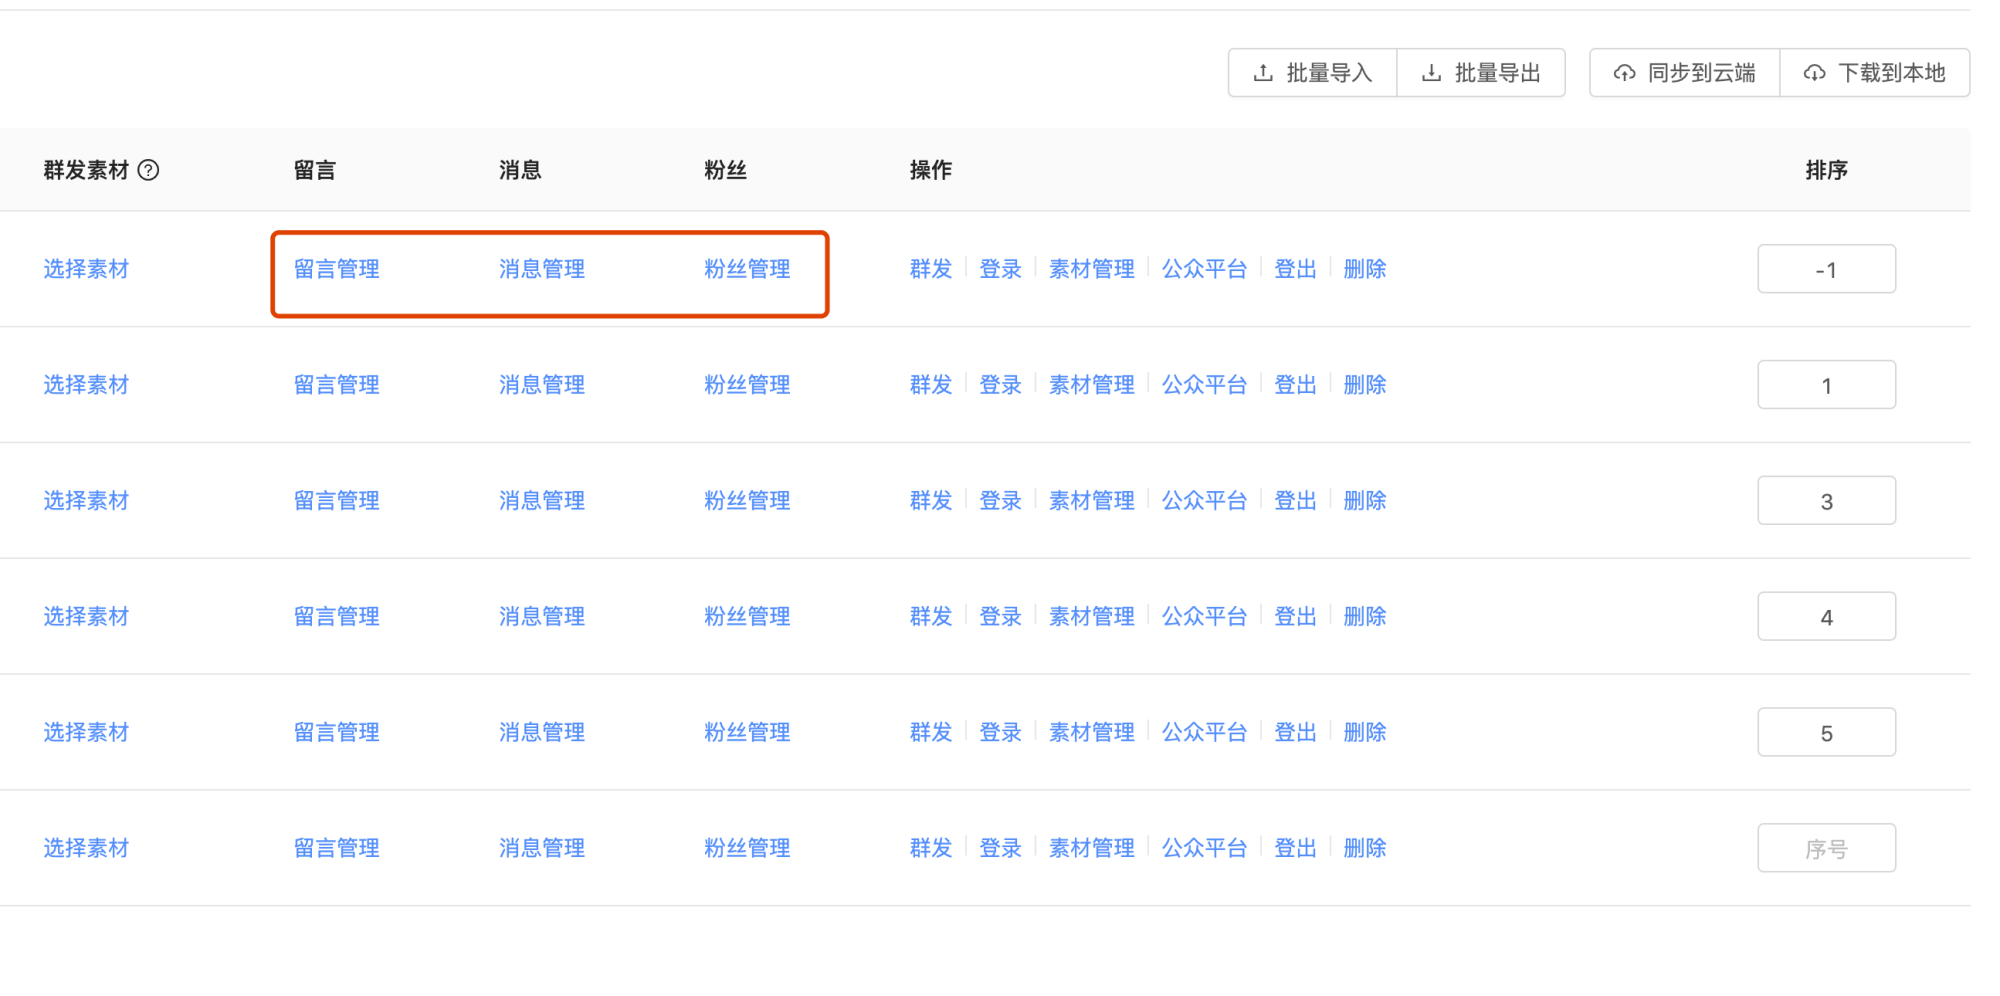Click 批量导入 to bulk import accounts

coord(1312,72)
